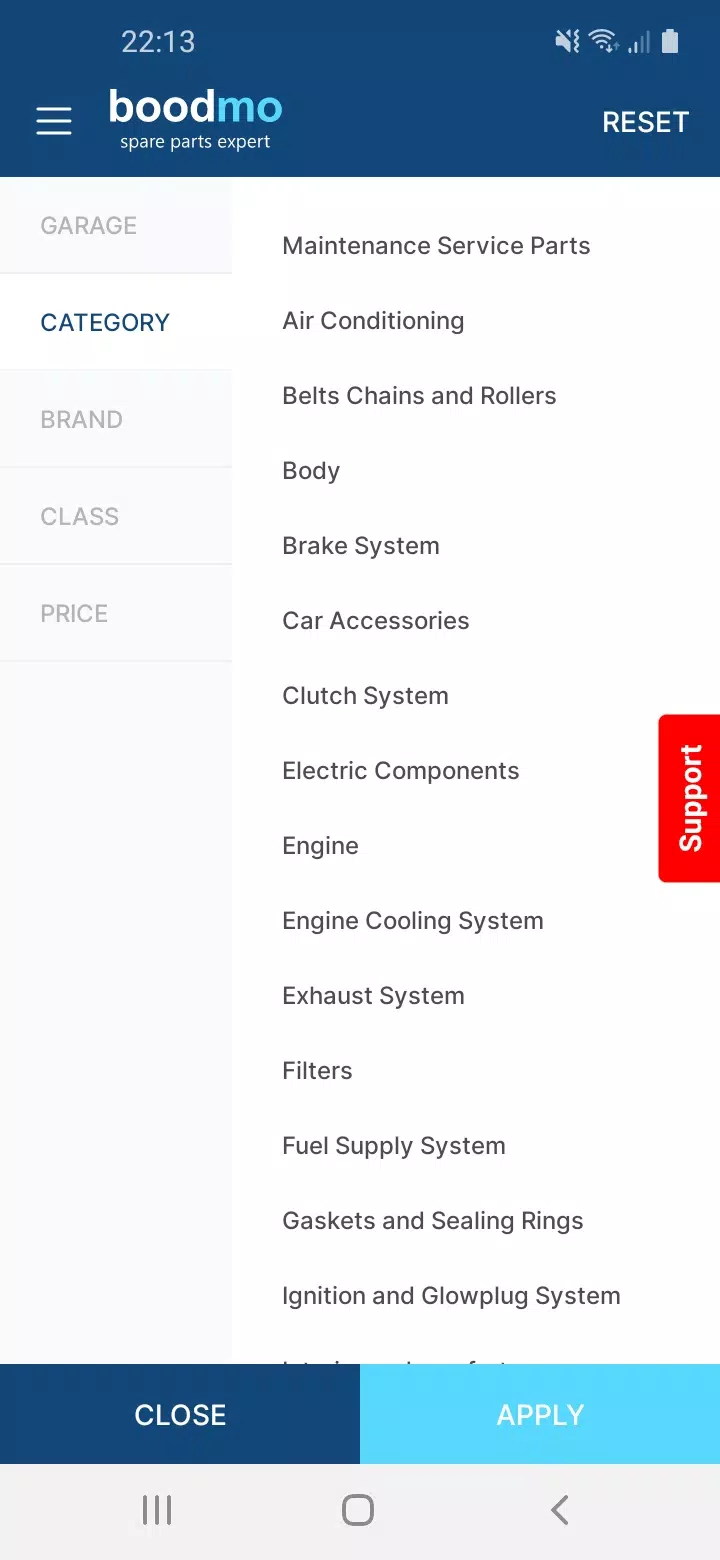
Task: Open the Class filter tab
Action: (80, 517)
